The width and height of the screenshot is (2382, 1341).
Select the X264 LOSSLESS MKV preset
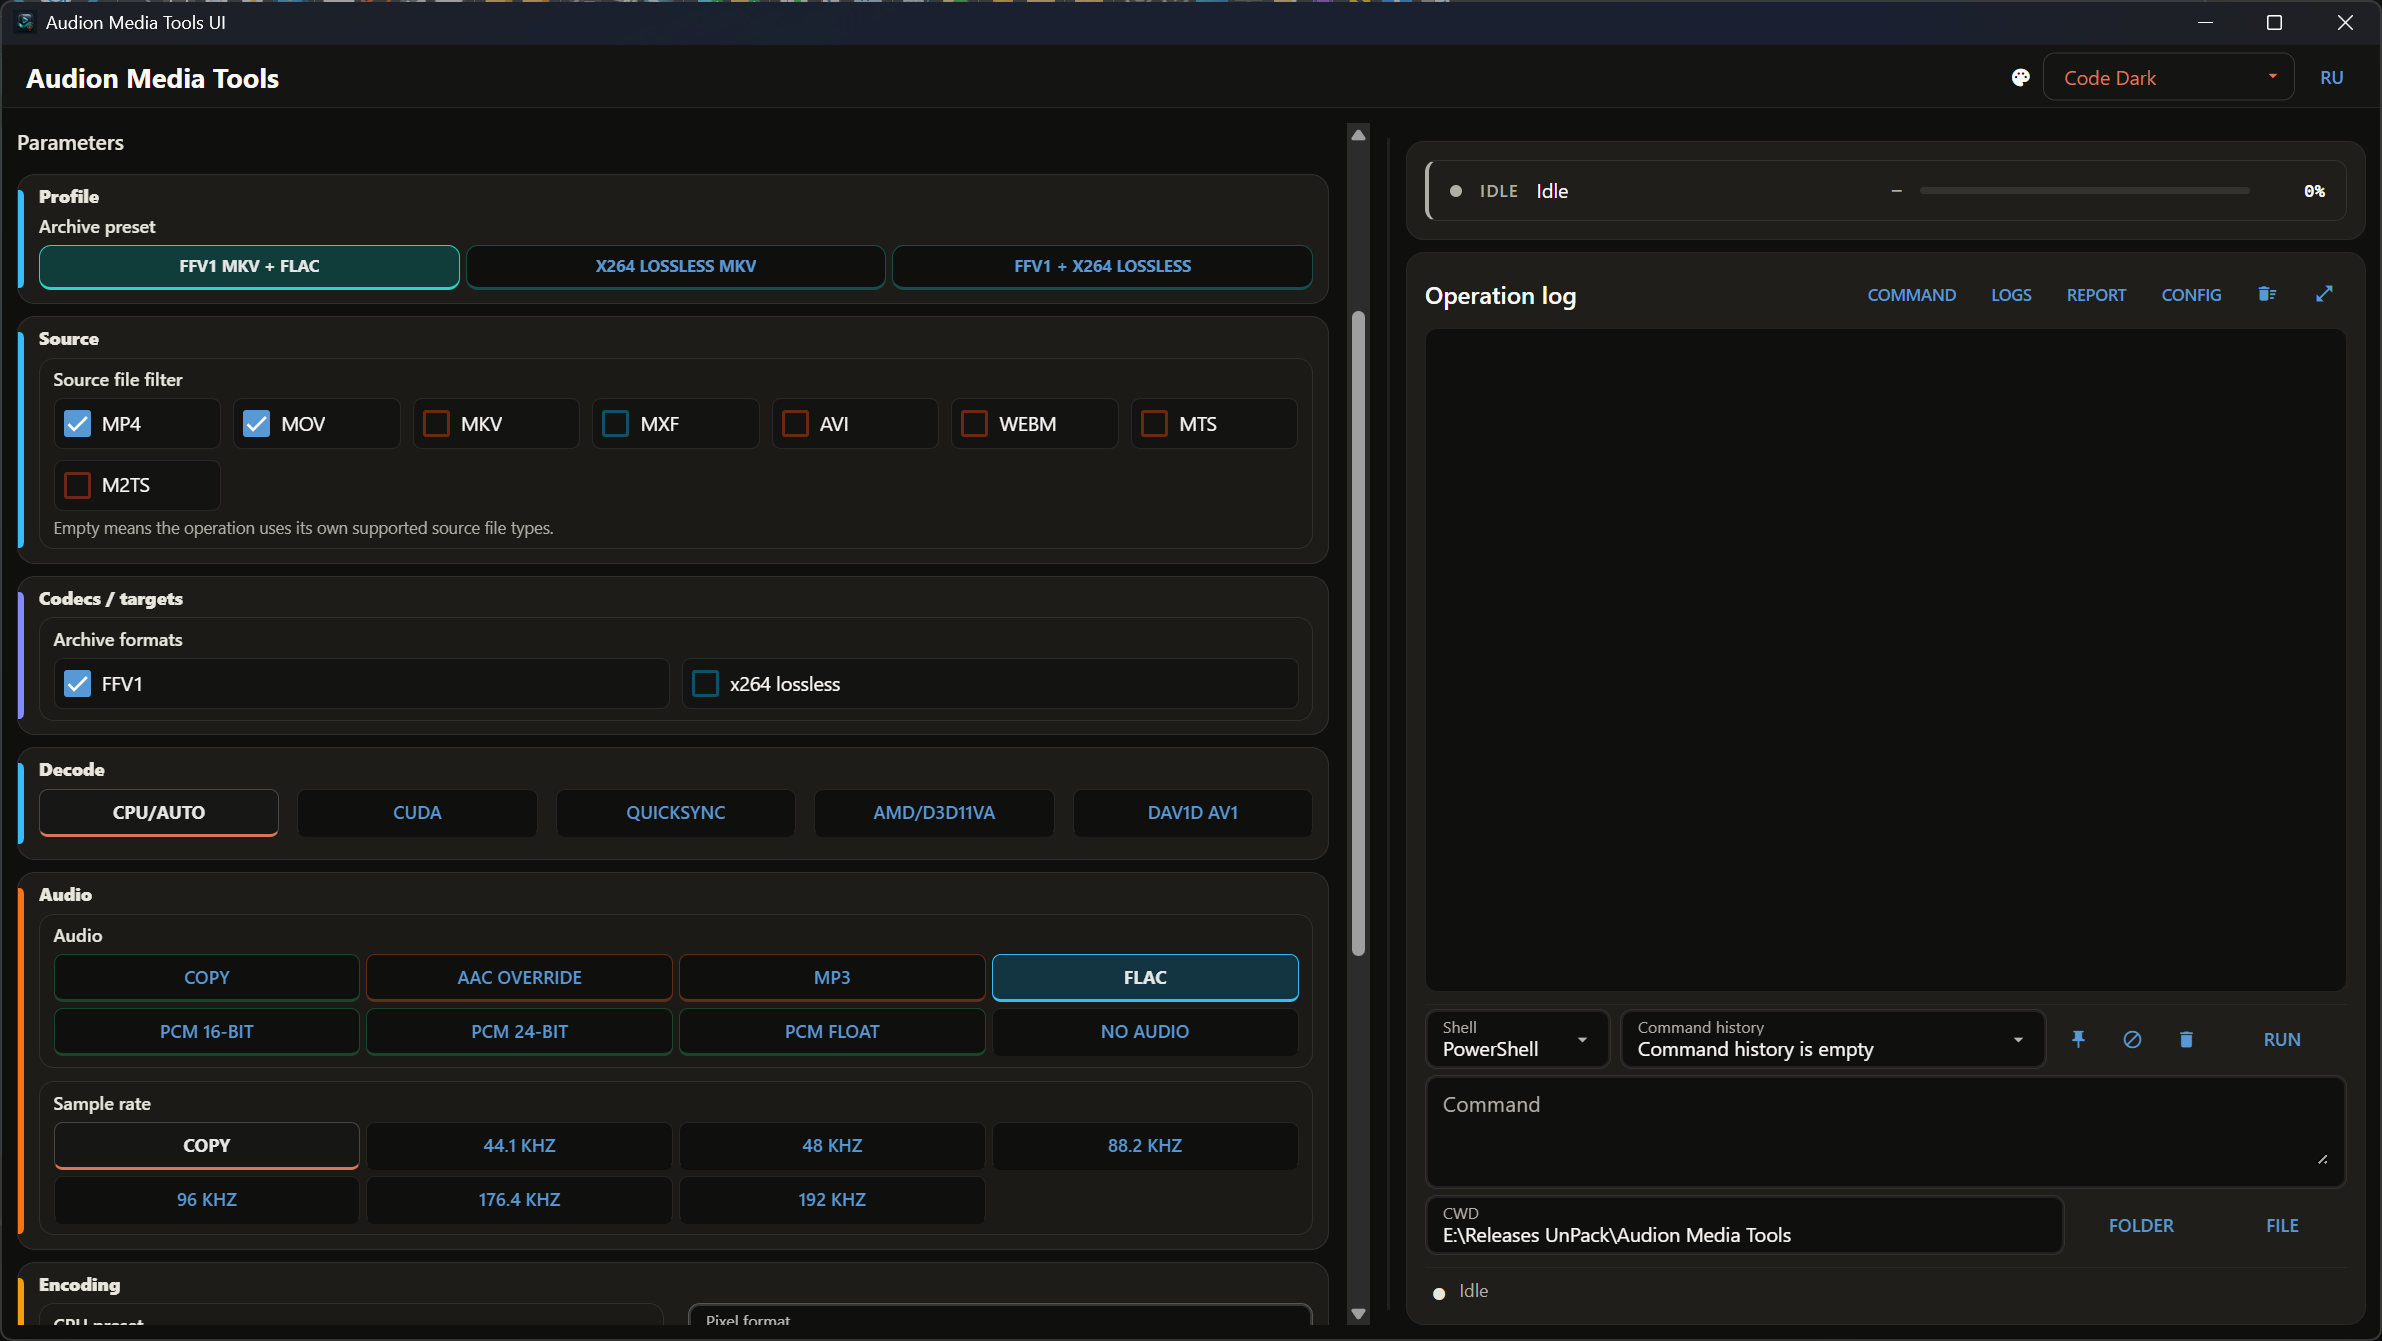click(676, 266)
